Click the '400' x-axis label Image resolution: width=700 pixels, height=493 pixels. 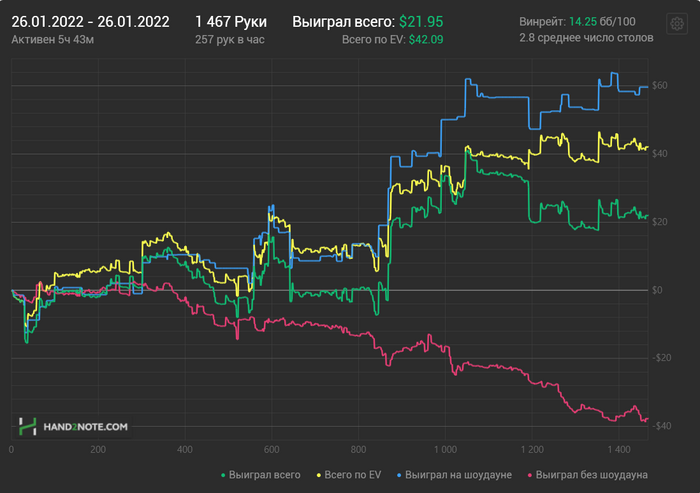[184, 449]
